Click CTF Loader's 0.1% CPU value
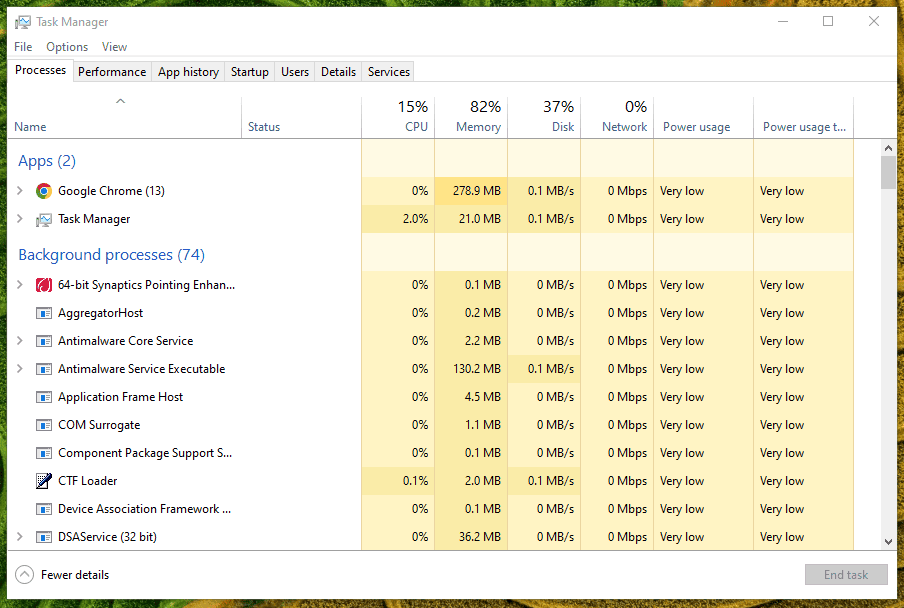 click(398, 481)
